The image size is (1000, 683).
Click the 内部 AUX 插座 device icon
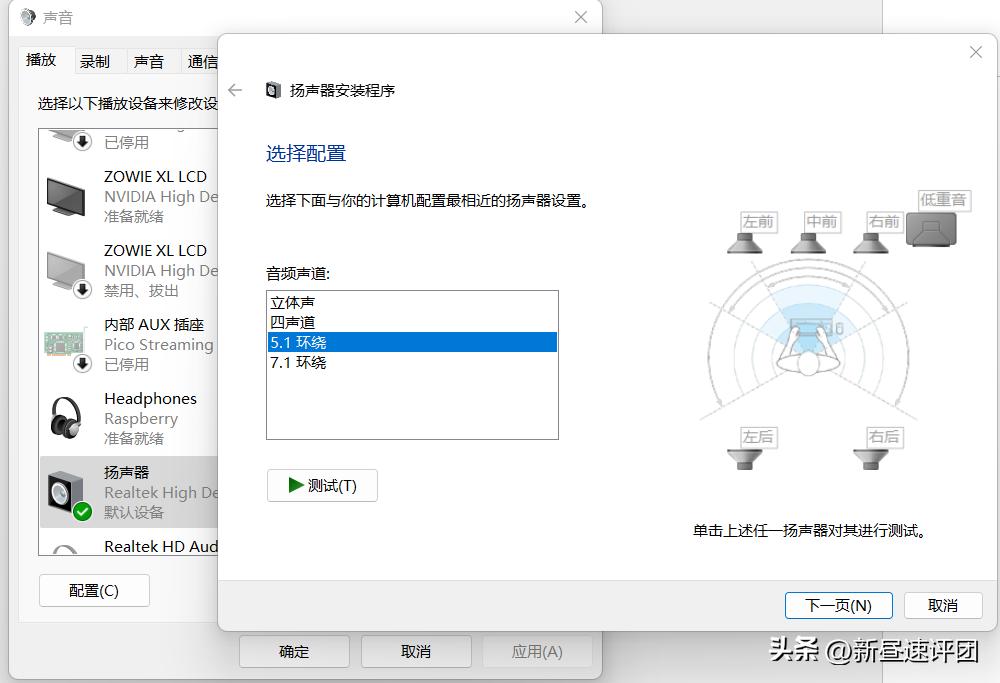click(65, 344)
